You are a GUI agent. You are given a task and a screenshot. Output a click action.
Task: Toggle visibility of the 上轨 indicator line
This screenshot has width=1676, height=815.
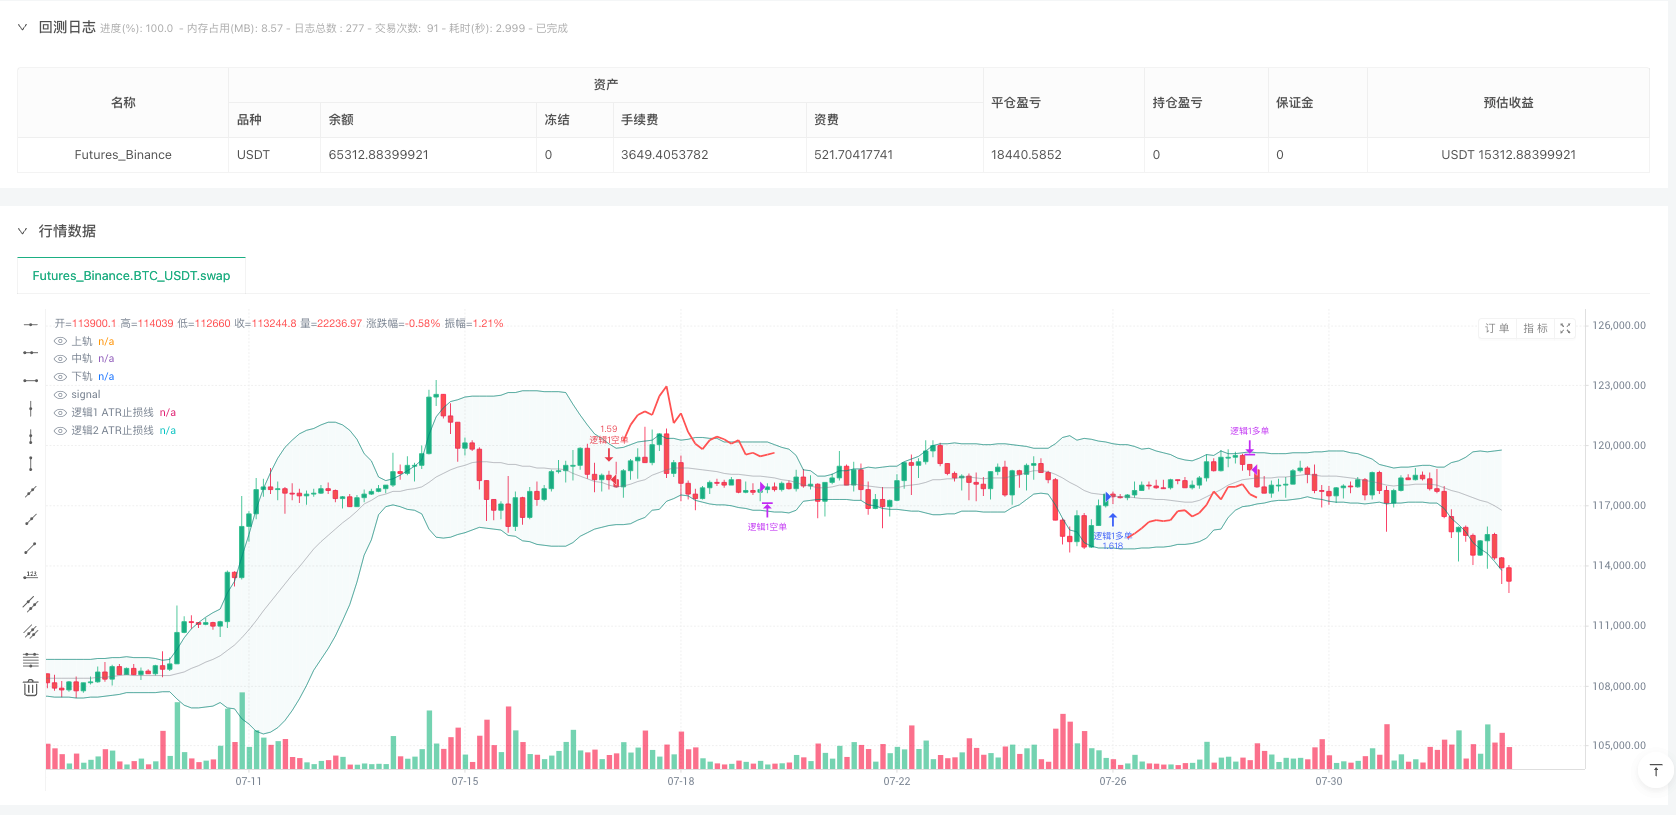tap(60, 341)
